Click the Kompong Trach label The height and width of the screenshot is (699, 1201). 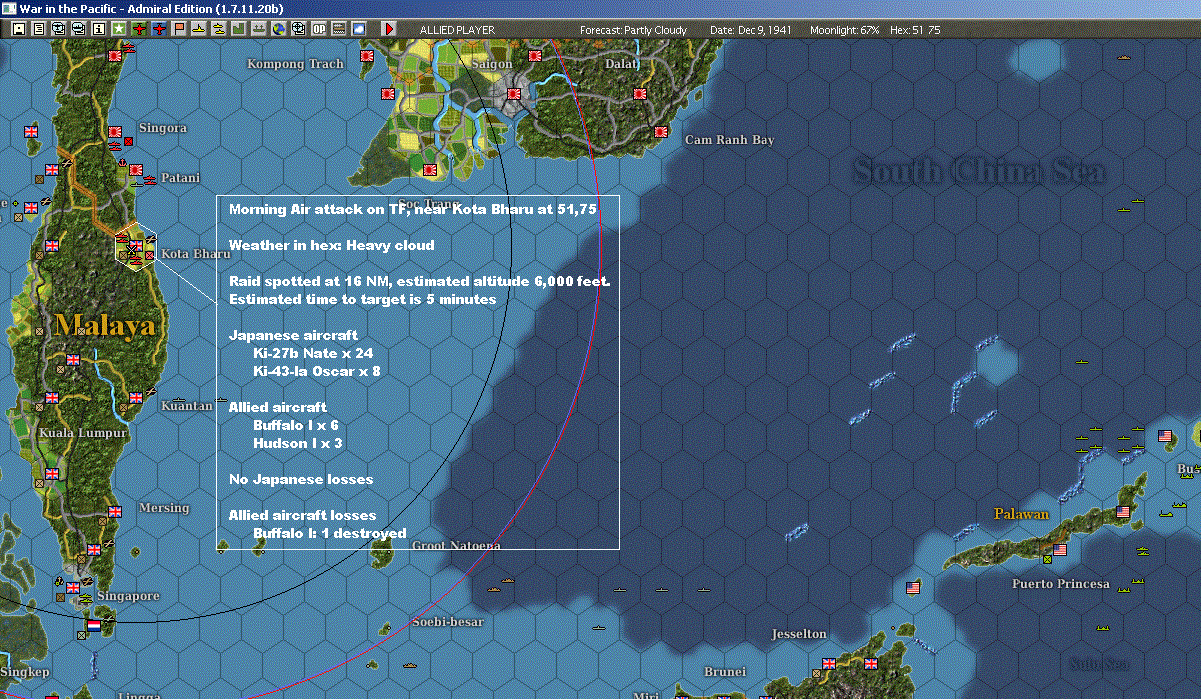click(x=295, y=64)
